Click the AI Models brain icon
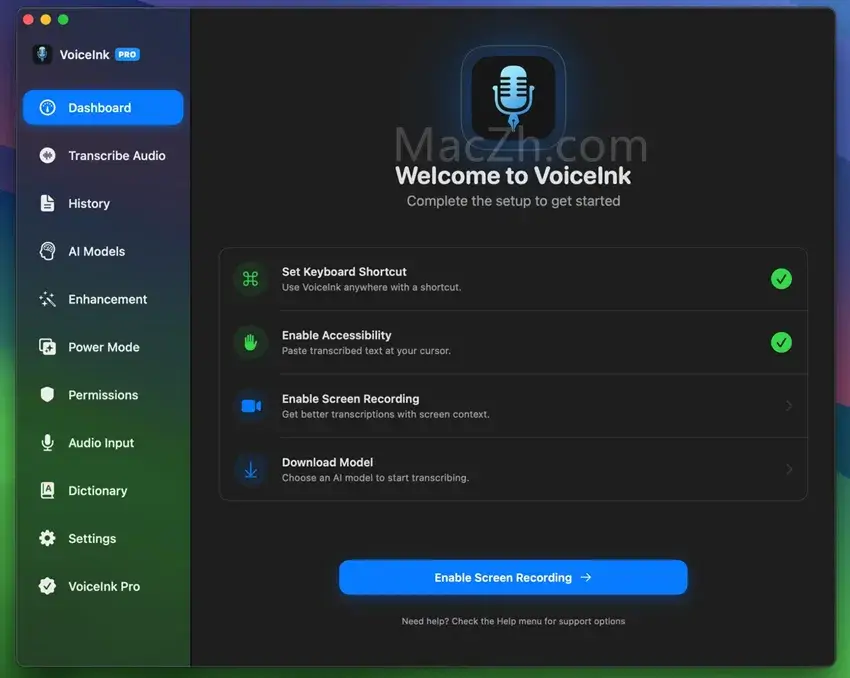This screenshot has width=850, height=678. click(x=48, y=251)
